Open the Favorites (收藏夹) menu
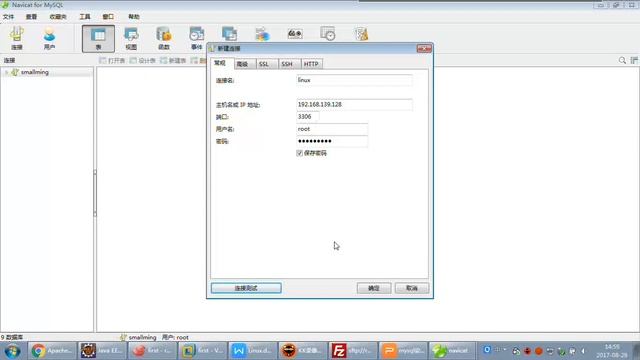Image resolution: width=640 pixels, height=360 pixels. click(x=58, y=17)
